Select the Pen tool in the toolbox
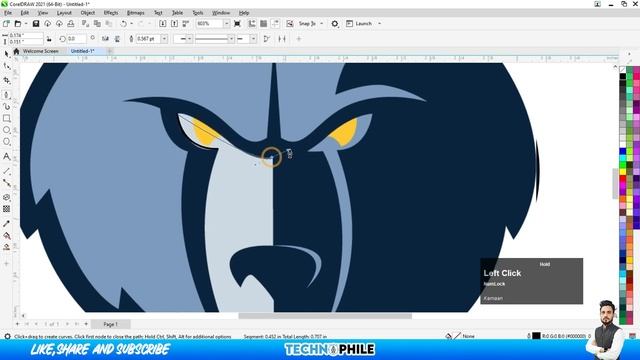 coord(7,95)
